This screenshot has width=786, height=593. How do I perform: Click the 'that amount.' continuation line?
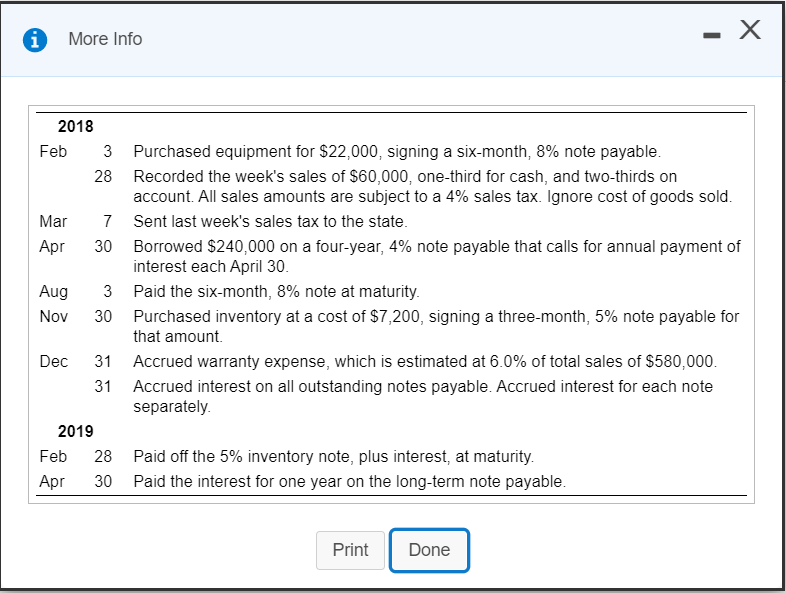pyautogui.click(x=178, y=336)
